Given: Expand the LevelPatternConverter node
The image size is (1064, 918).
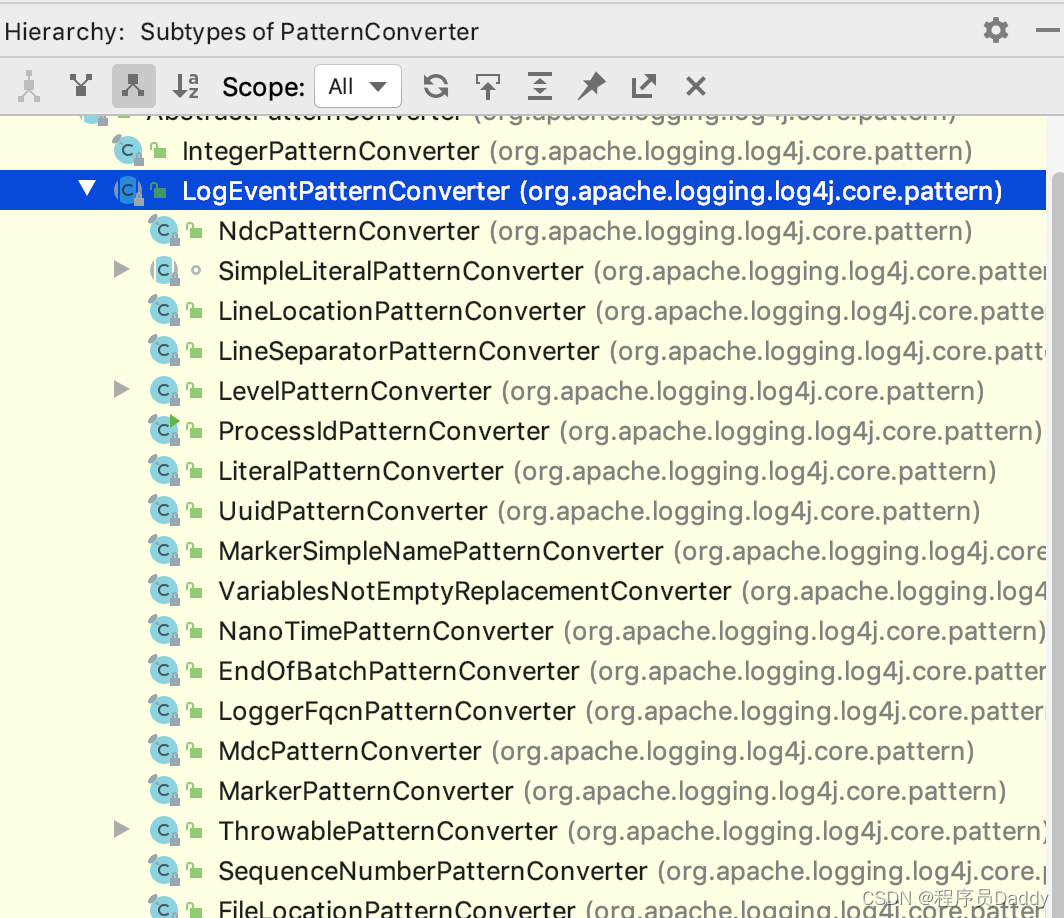Looking at the screenshot, I should (x=121, y=389).
